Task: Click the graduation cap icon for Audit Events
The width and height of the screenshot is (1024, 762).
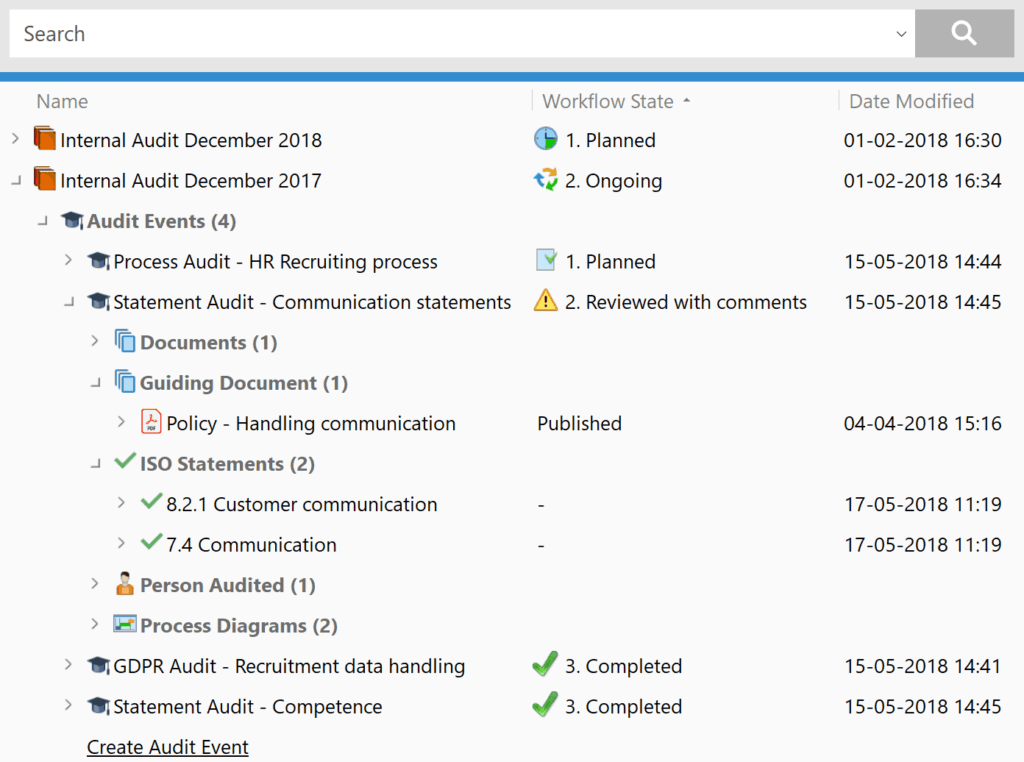Action: pos(71,221)
